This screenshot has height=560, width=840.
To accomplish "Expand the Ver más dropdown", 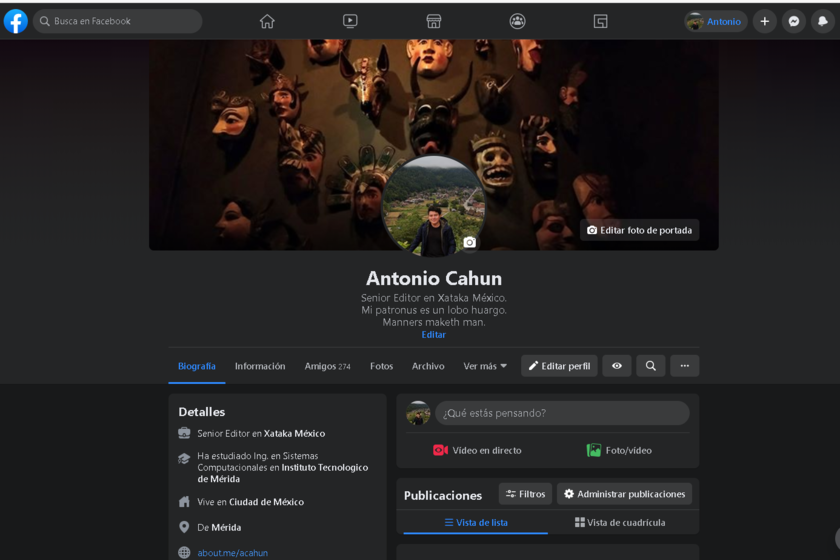I will pyautogui.click(x=485, y=366).
